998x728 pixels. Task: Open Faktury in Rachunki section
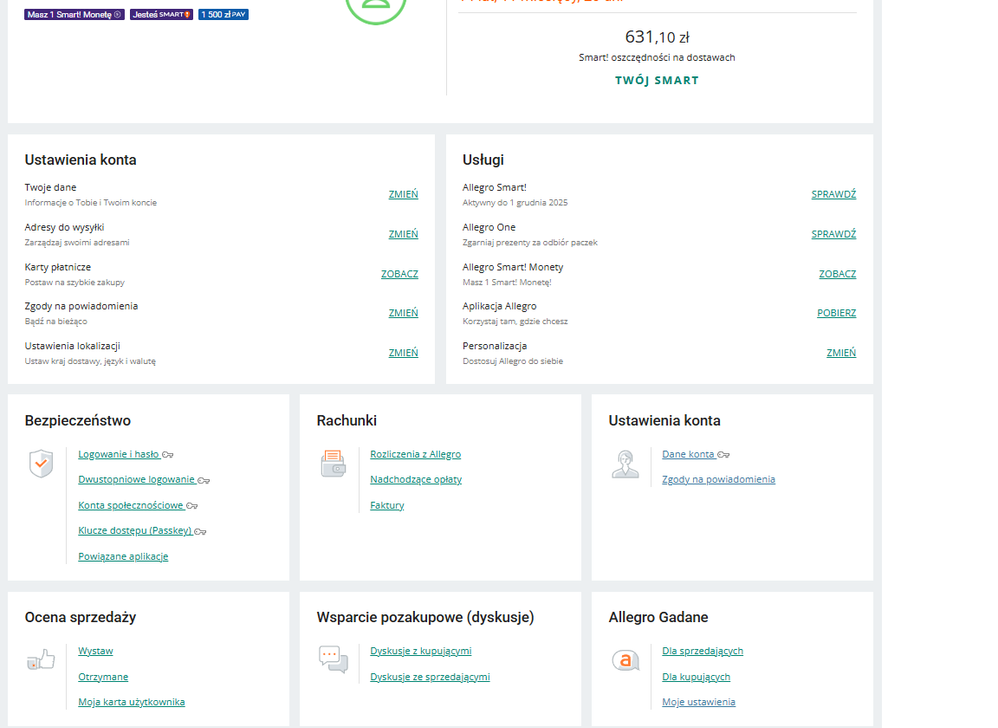pos(387,505)
